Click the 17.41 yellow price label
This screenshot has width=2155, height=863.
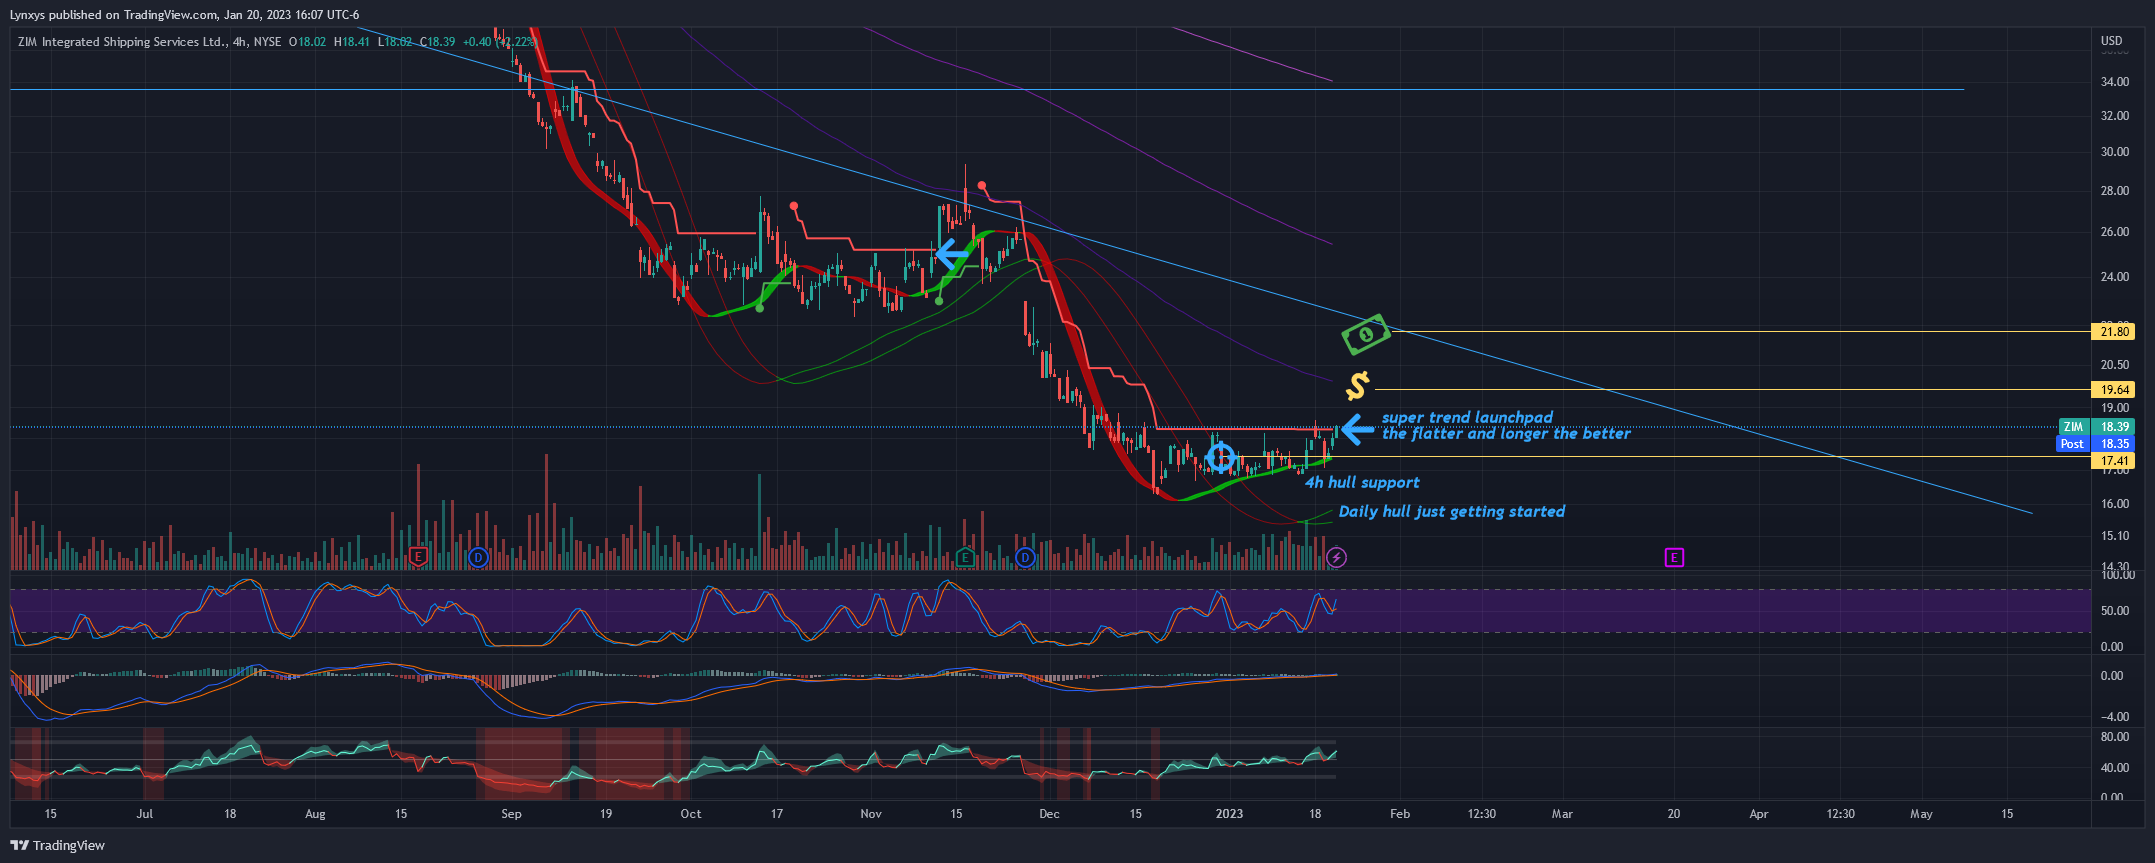click(2114, 461)
